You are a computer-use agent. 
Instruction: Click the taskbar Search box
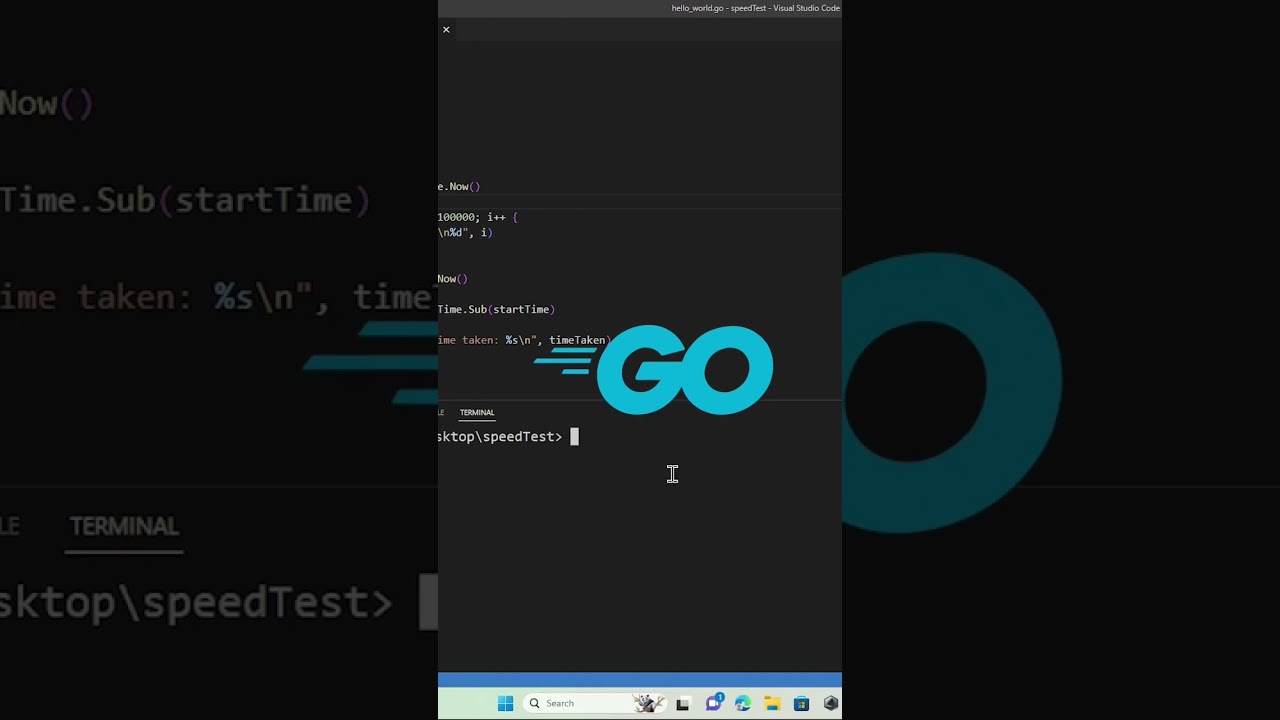[595, 703]
